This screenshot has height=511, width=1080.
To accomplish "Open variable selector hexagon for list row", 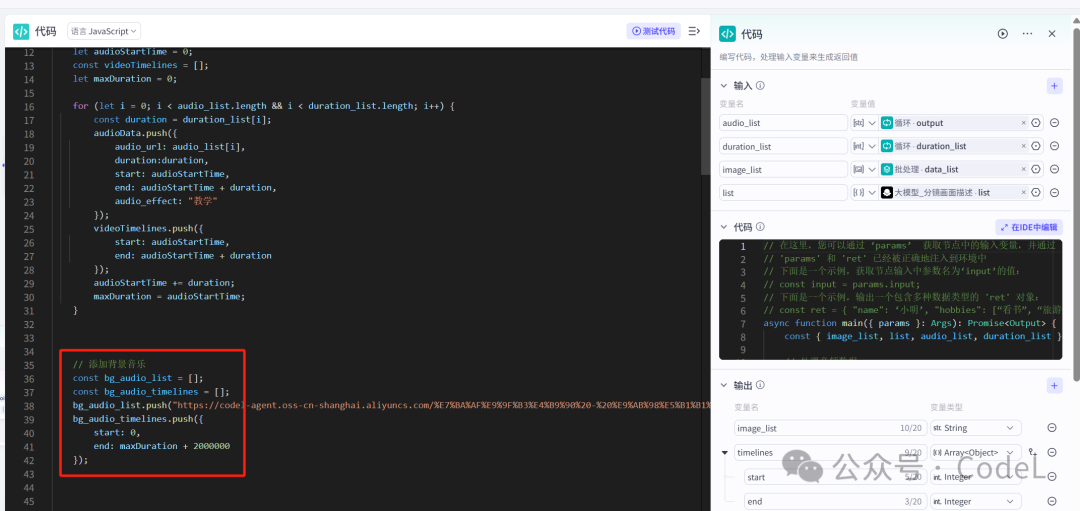I will pos(1036,194).
